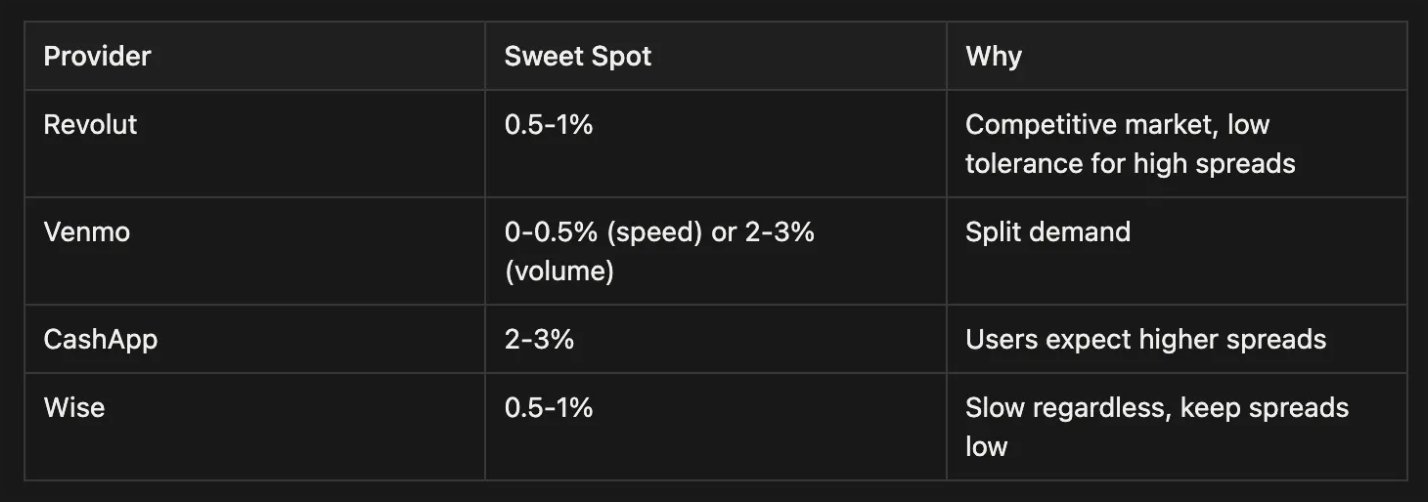Click the Sweet Spot column header
Viewport: 1428px width, 502px height.
pos(577,56)
